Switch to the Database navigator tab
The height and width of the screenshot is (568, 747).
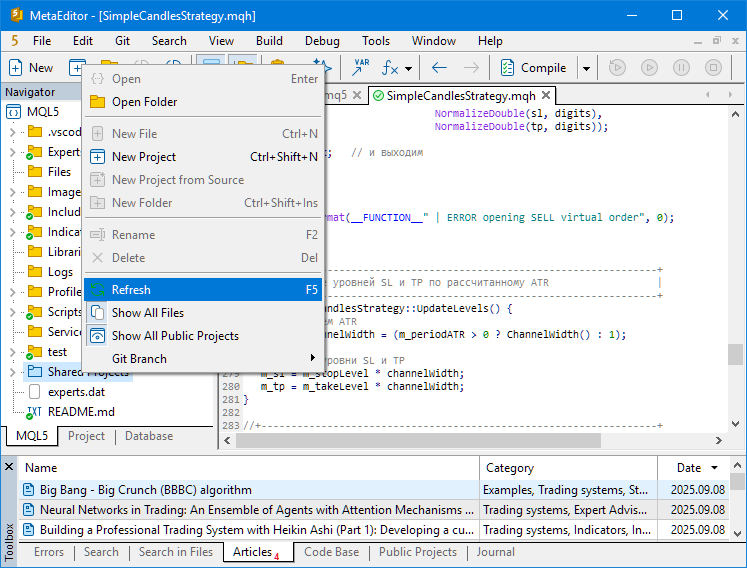pyautogui.click(x=148, y=436)
